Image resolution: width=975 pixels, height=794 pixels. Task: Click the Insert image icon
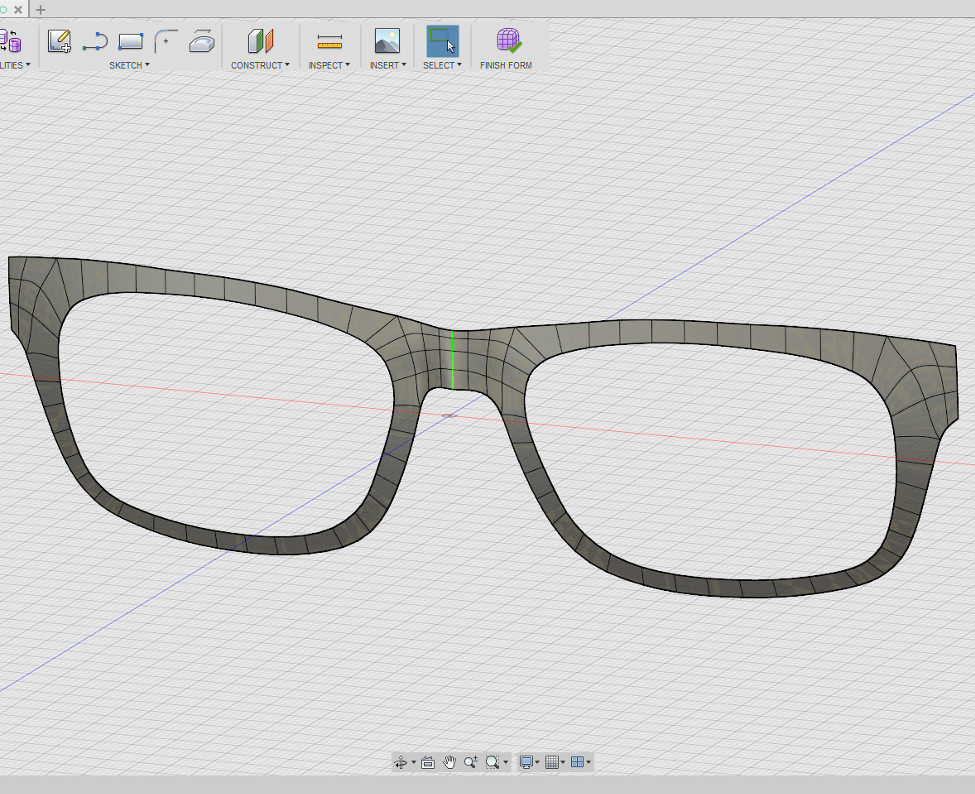(387, 41)
